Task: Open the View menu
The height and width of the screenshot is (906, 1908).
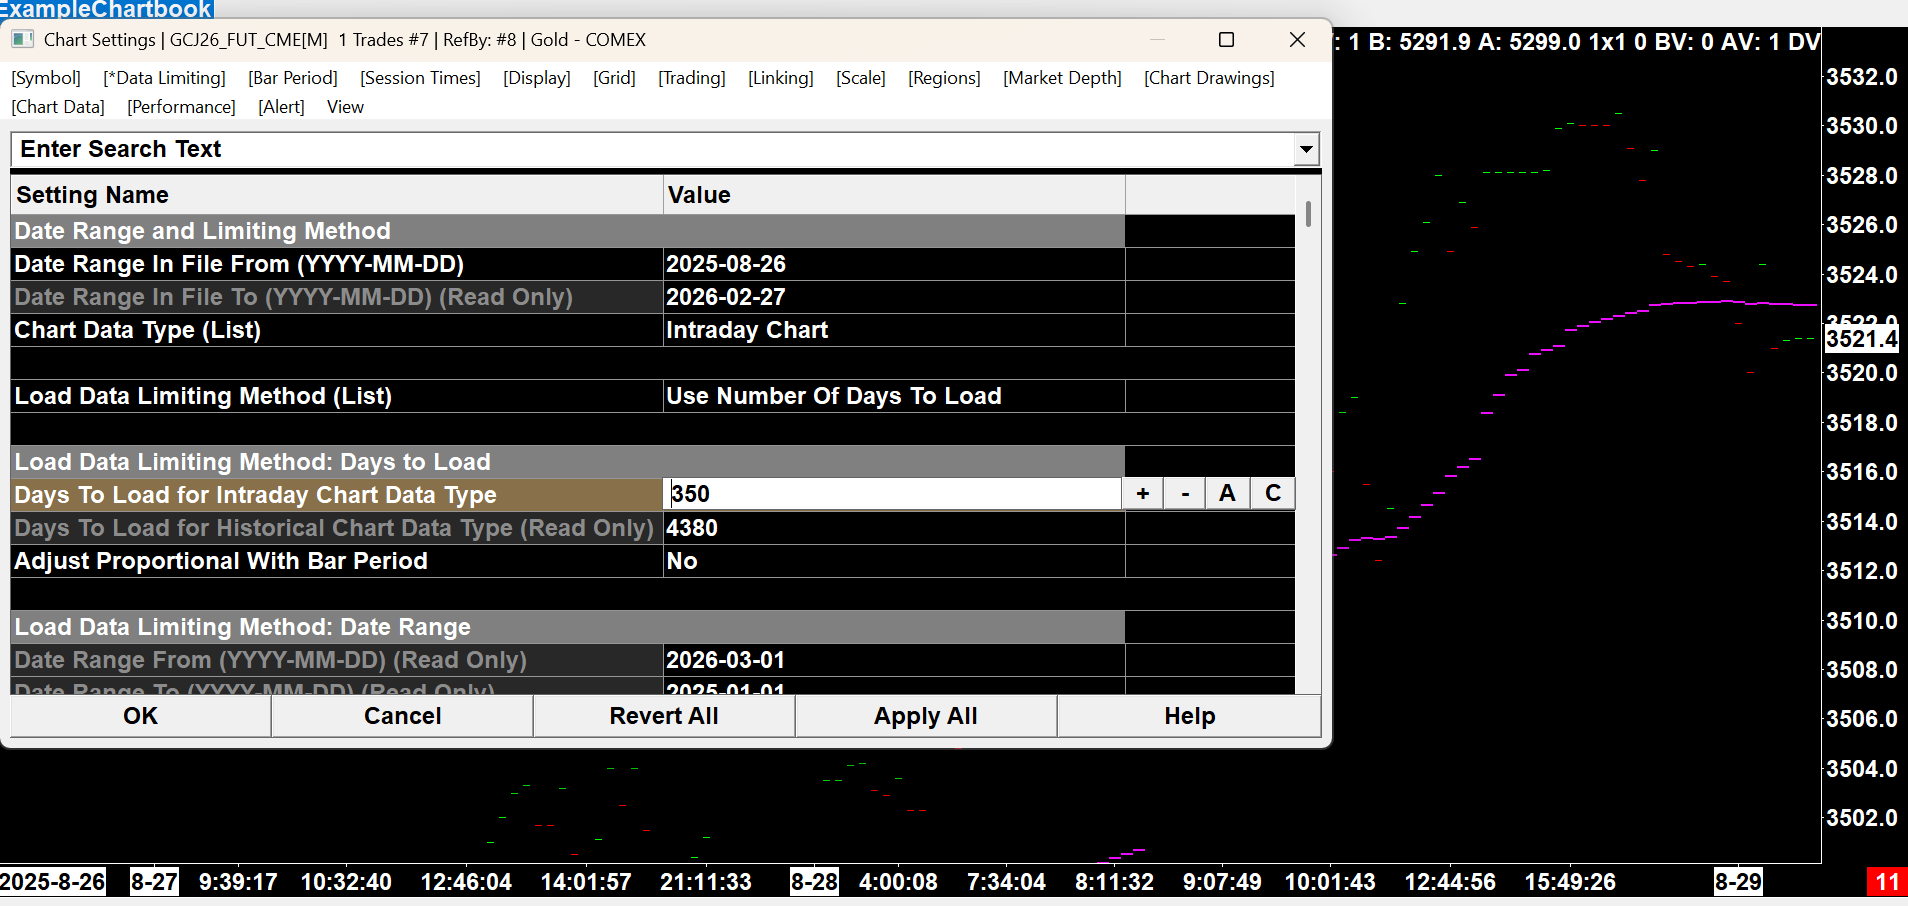Action: 345,107
